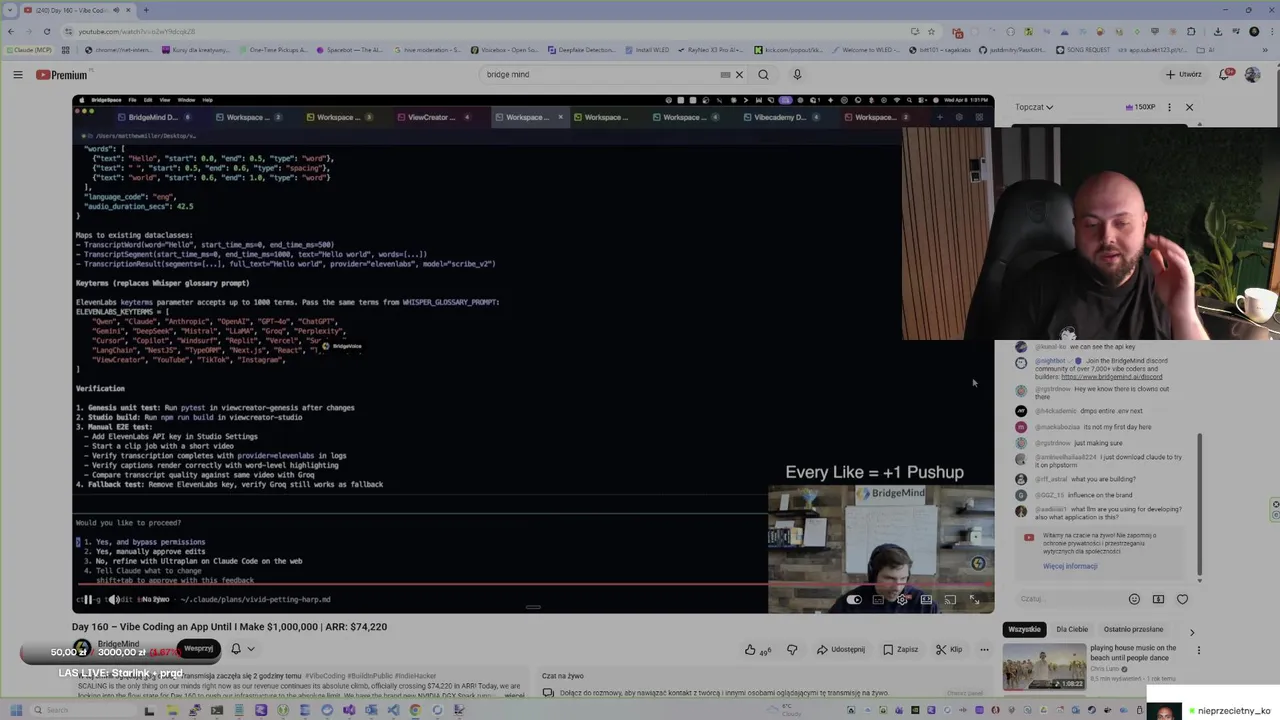Open the YouTube guide hamburger menu
This screenshot has height=720, width=1280.
pos(18,75)
